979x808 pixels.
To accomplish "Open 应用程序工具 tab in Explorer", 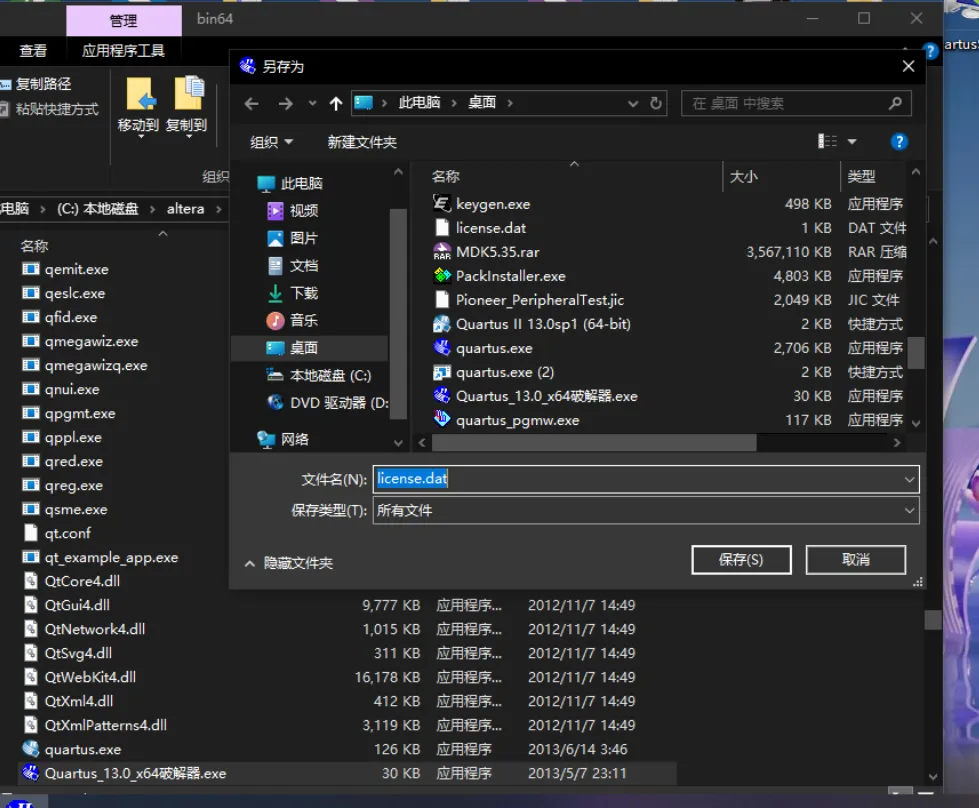I will click(x=124, y=51).
